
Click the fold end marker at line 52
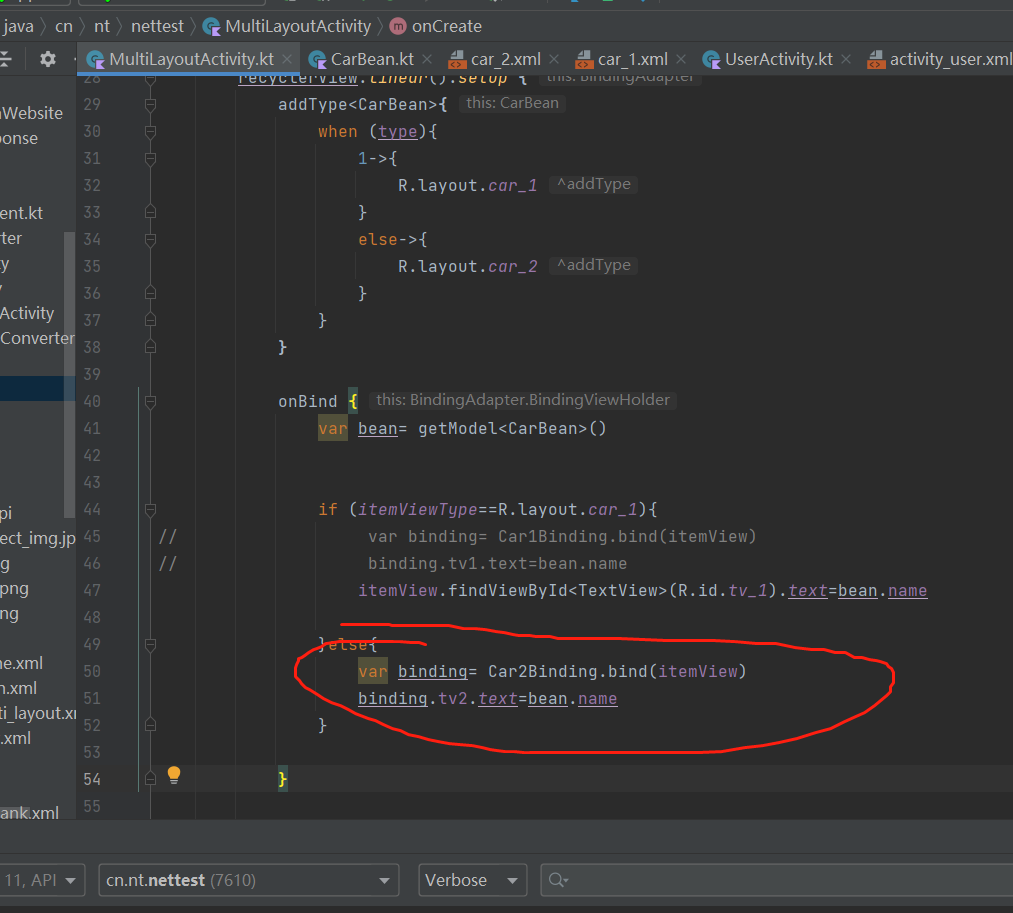point(151,726)
